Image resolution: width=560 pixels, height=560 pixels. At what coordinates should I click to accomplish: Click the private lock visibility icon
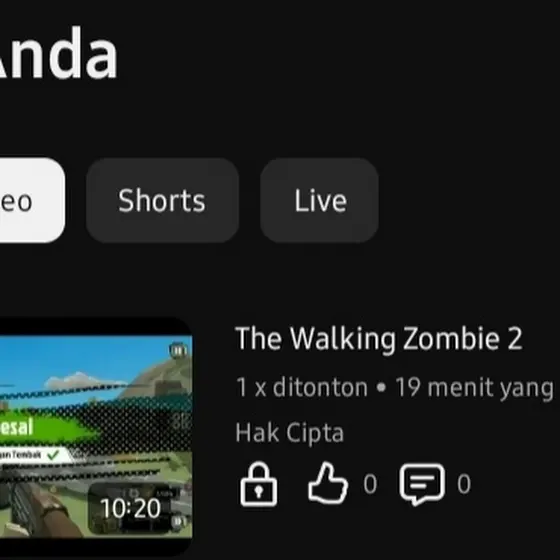coord(259,485)
